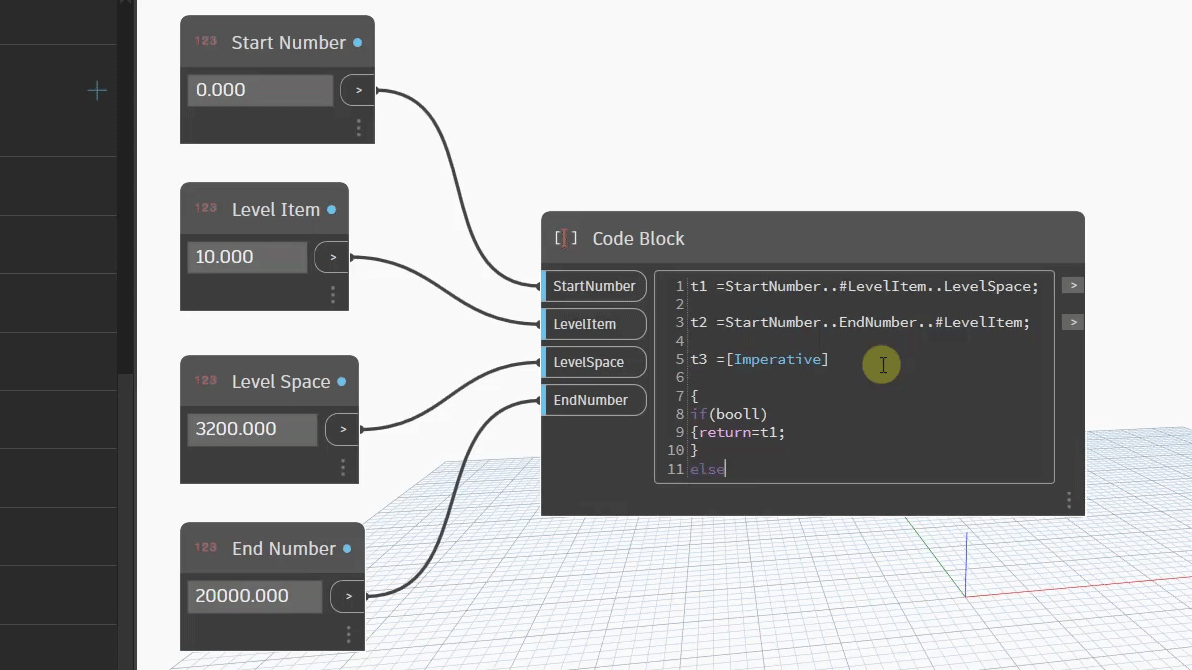Click the t1 output port of Code Block

(x=1073, y=286)
